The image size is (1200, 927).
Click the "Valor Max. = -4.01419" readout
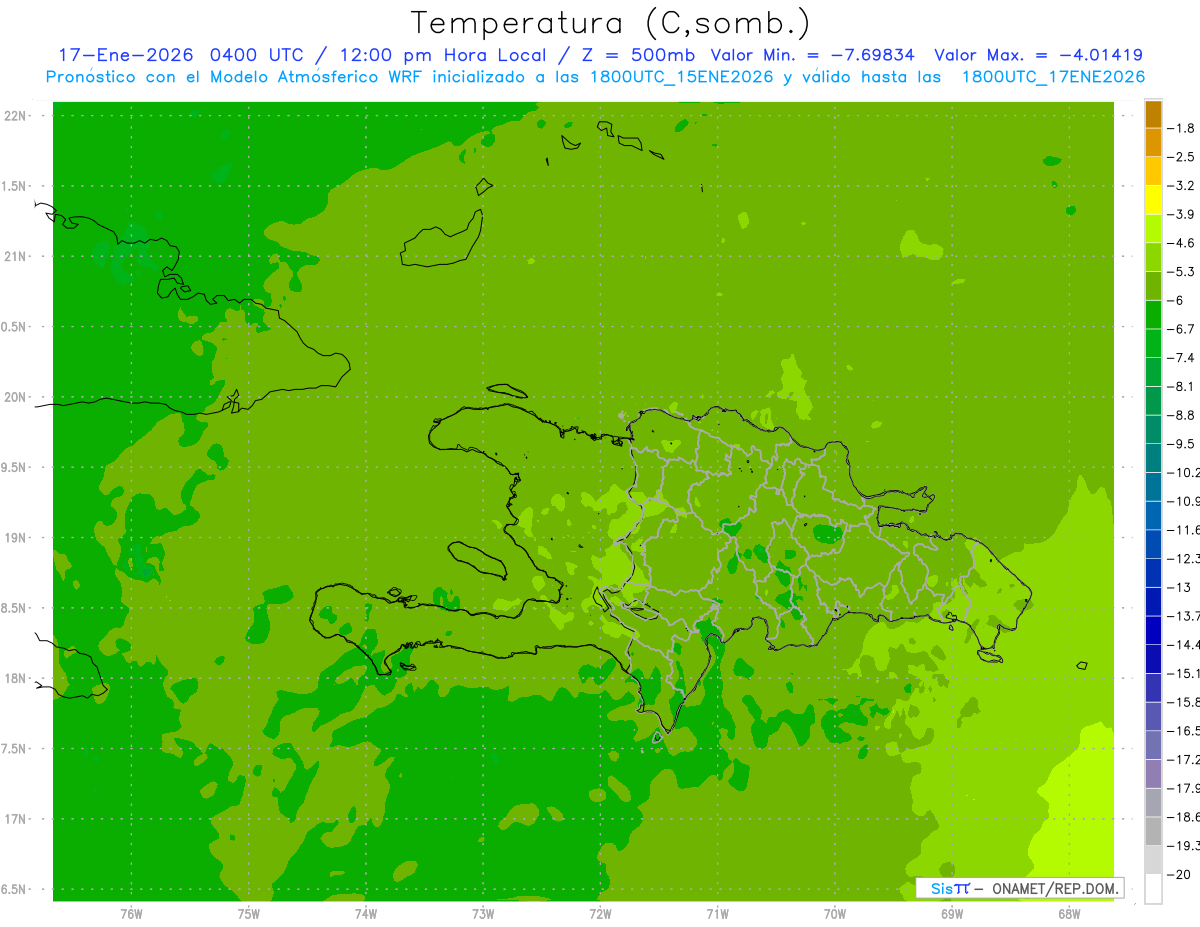coord(1038,55)
